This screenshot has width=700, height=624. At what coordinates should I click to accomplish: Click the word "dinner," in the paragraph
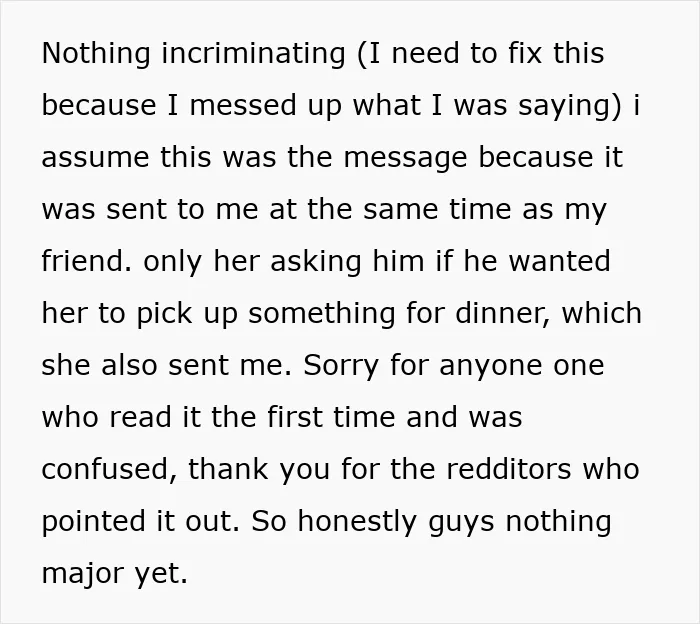pyautogui.click(x=503, y=314)
